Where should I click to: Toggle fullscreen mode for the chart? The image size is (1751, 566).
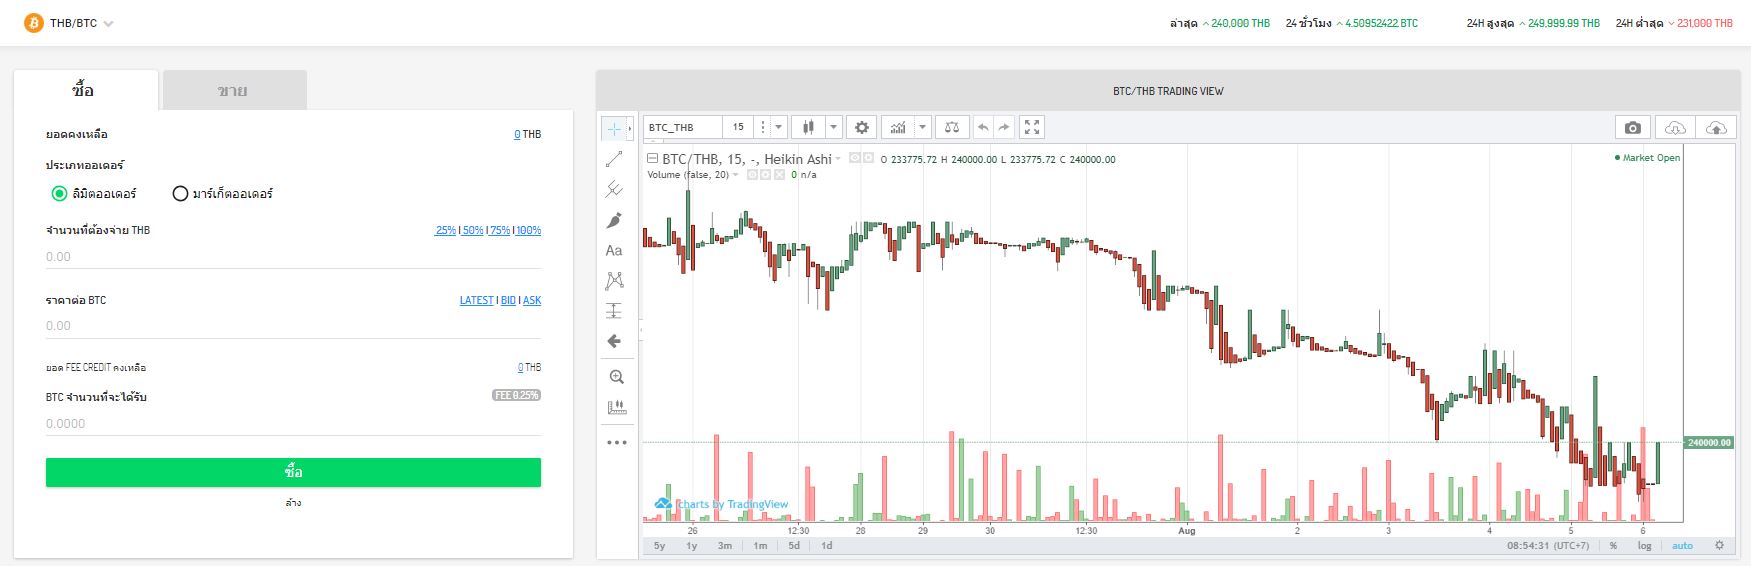click(x=1032, y=128)
